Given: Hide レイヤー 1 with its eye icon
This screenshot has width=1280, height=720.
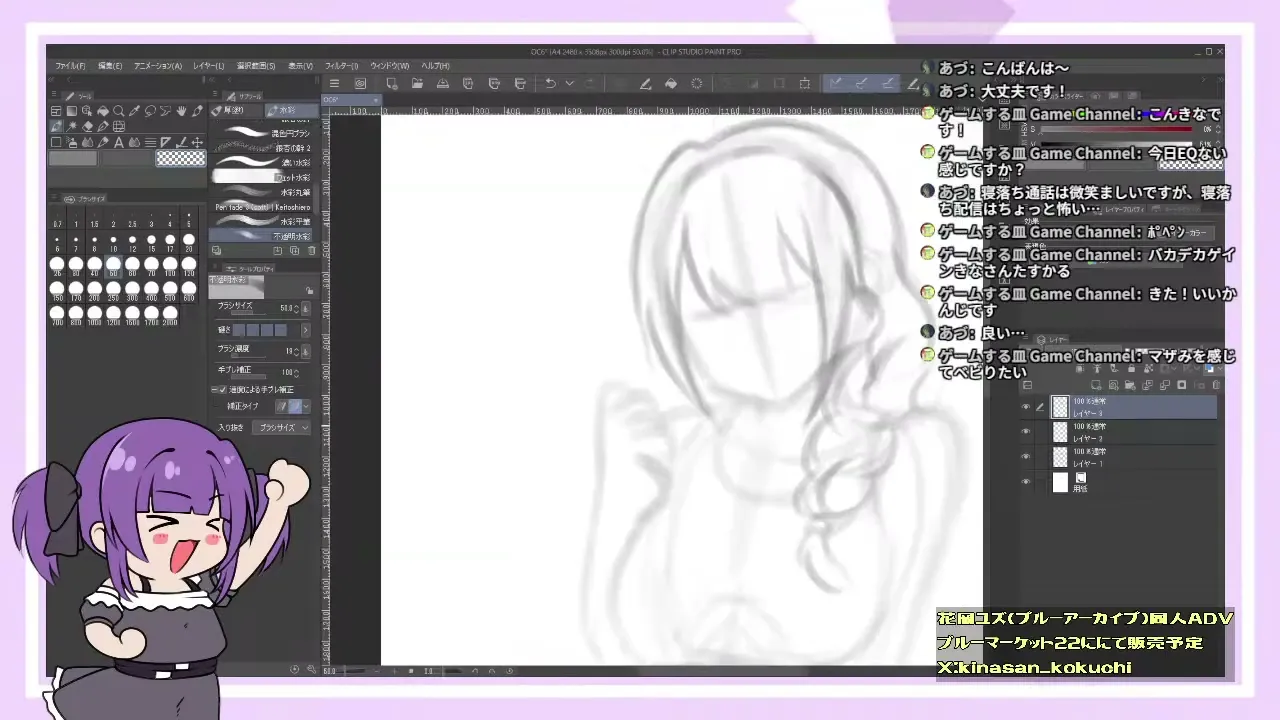Looking at the screenshot, I should [x=1025, y=456].
